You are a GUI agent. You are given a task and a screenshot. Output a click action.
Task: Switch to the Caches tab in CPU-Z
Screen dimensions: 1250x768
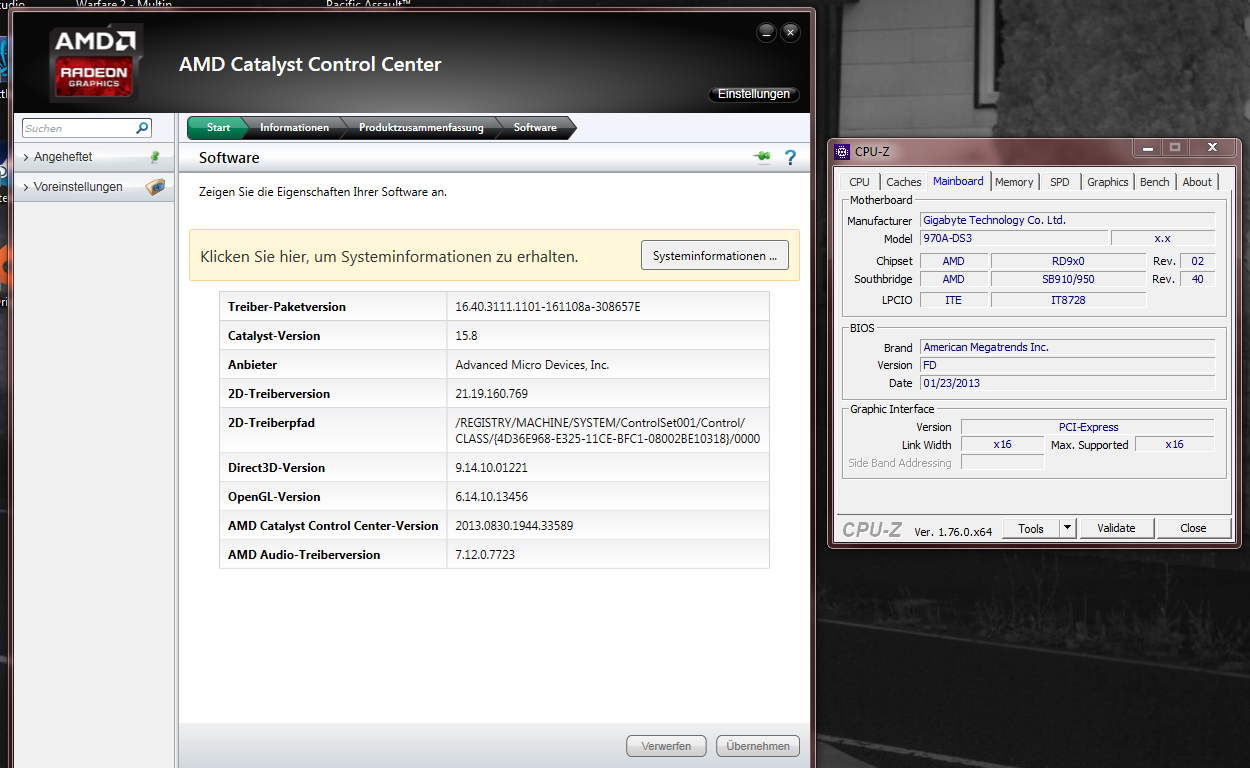[x=904, y=182]
